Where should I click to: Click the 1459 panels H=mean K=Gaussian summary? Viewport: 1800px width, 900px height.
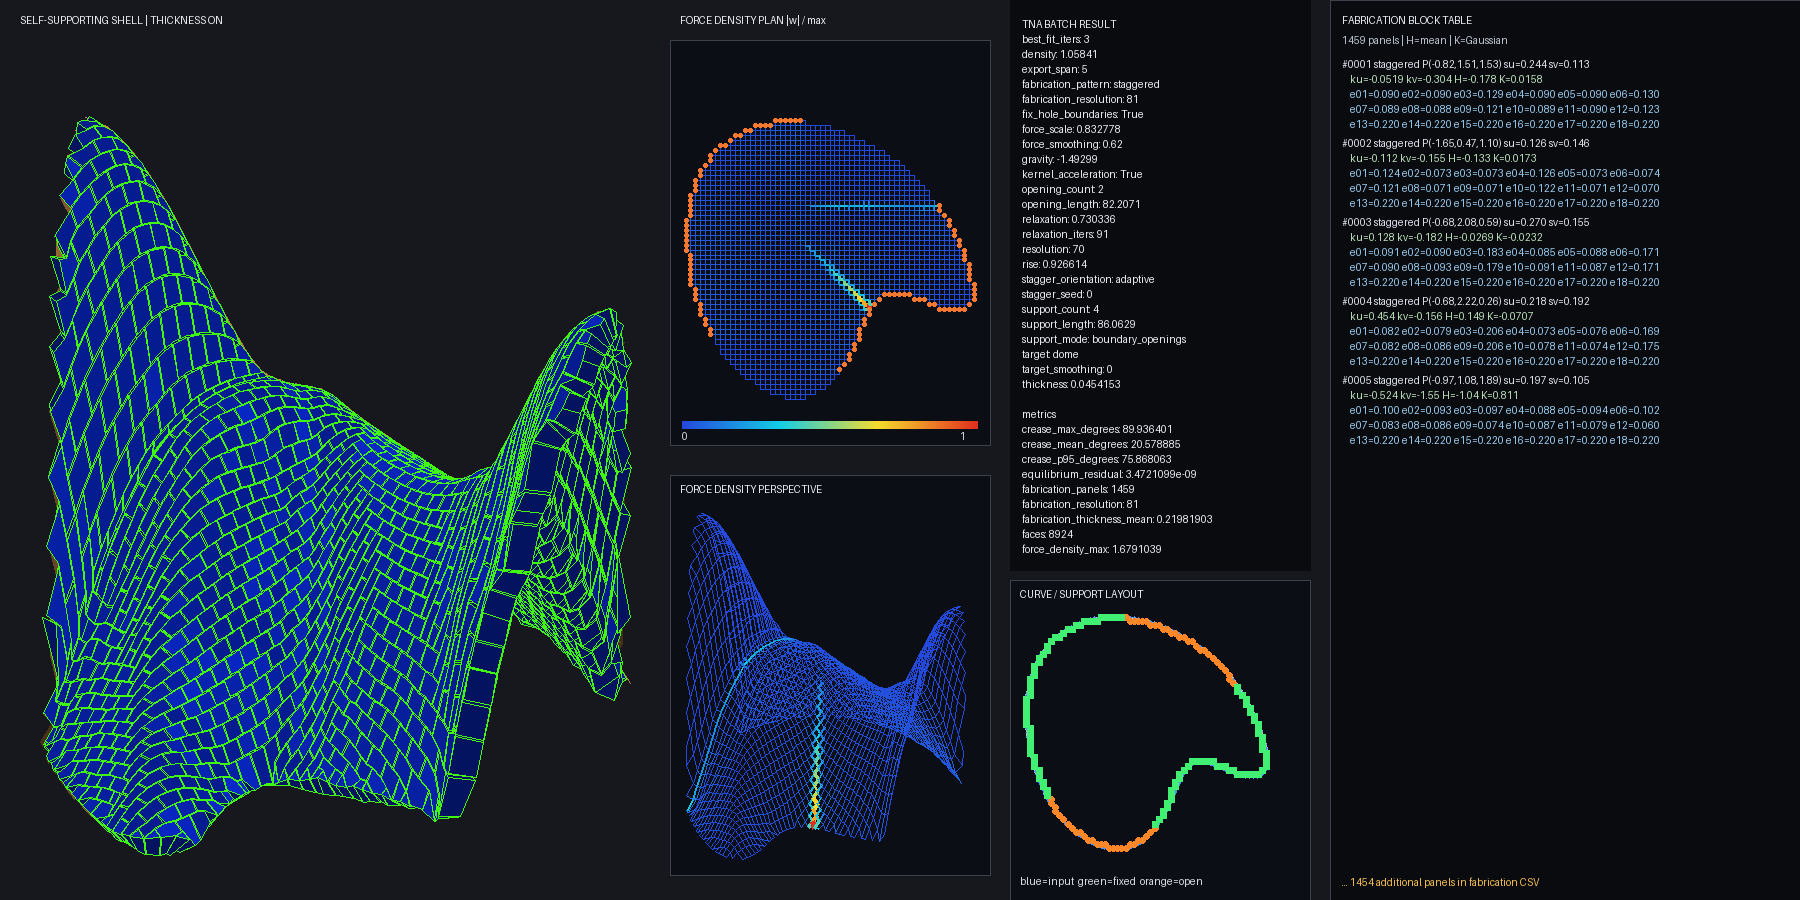pyautogui.click(x=1424, y=40)
